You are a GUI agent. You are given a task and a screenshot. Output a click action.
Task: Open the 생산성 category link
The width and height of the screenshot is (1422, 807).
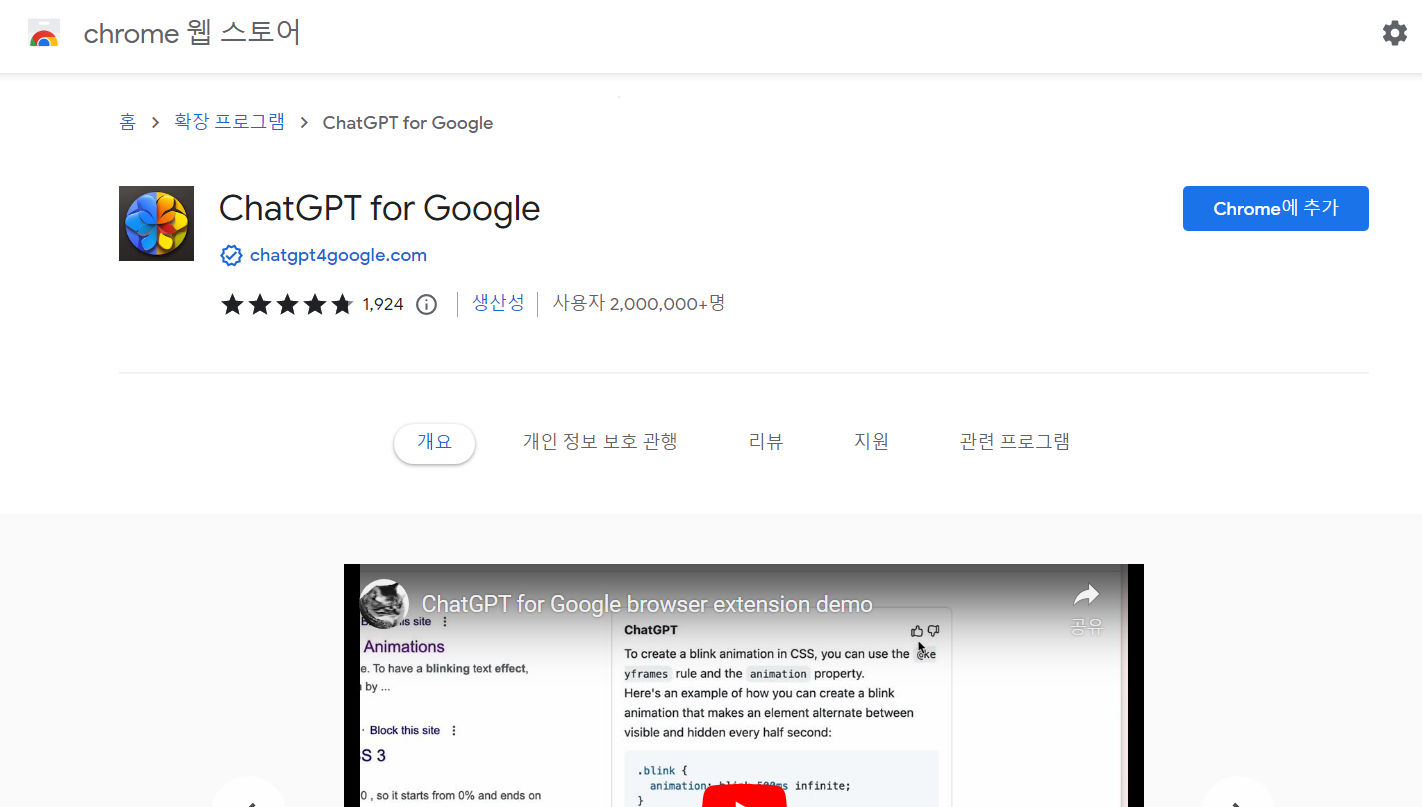[498, 303]
